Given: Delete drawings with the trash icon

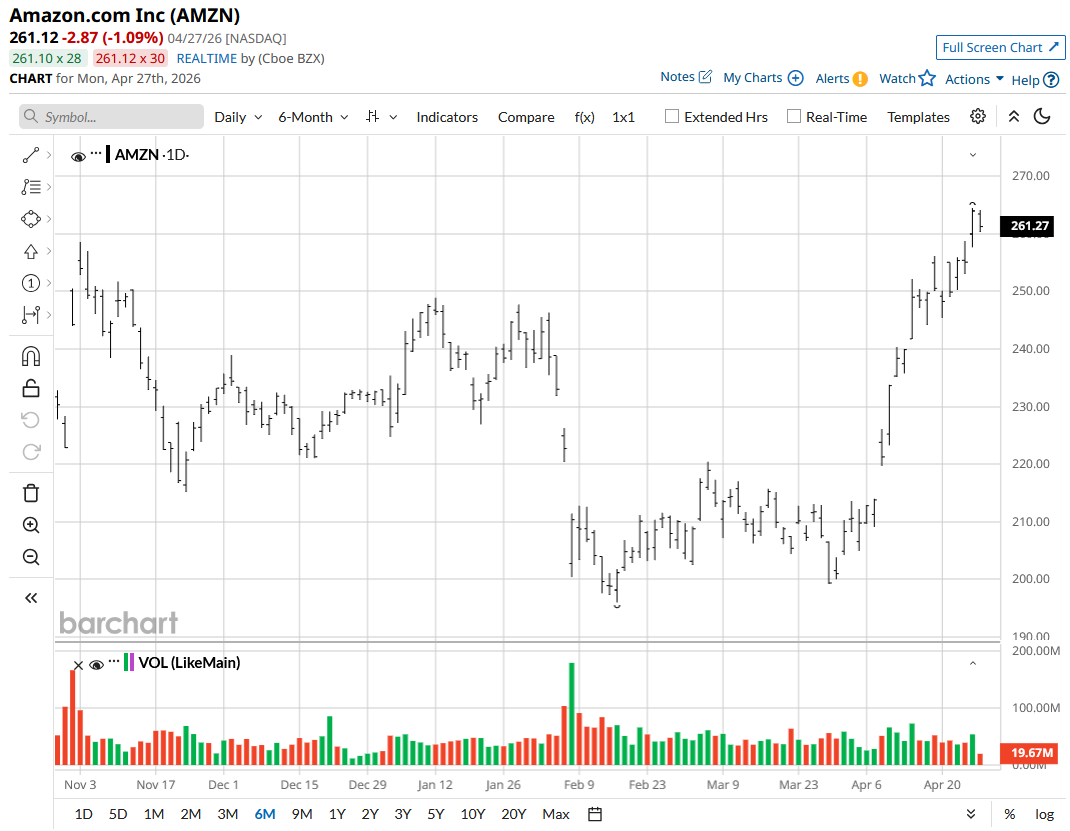Looking at the screenshot, I should coord(31,493).
